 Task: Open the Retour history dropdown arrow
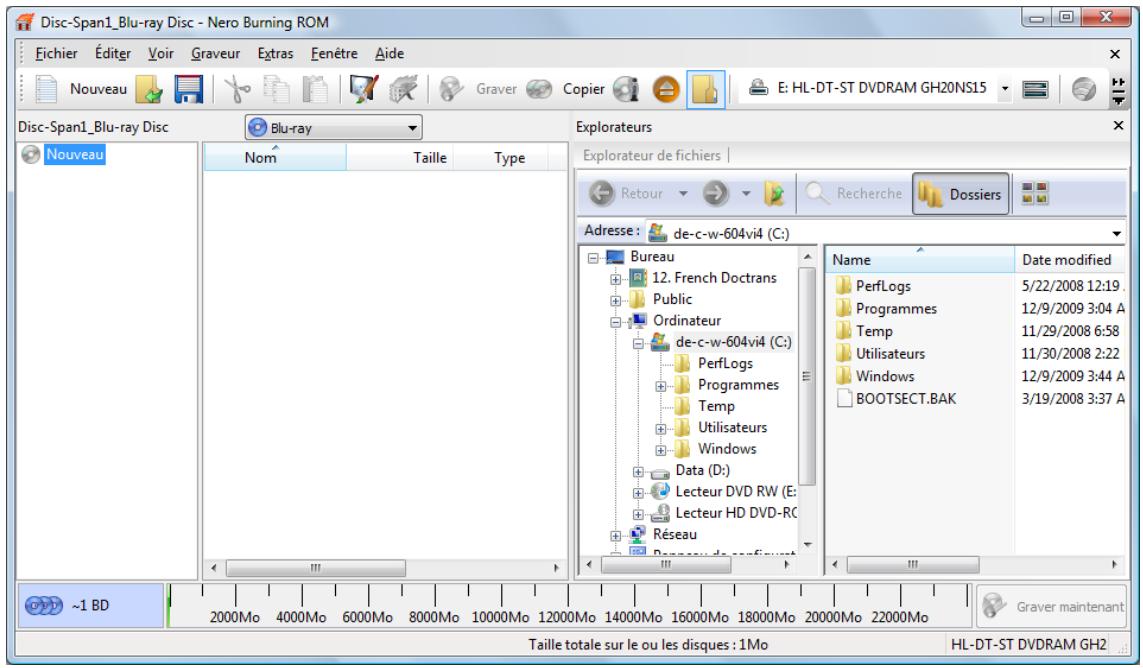coord(683,193)
